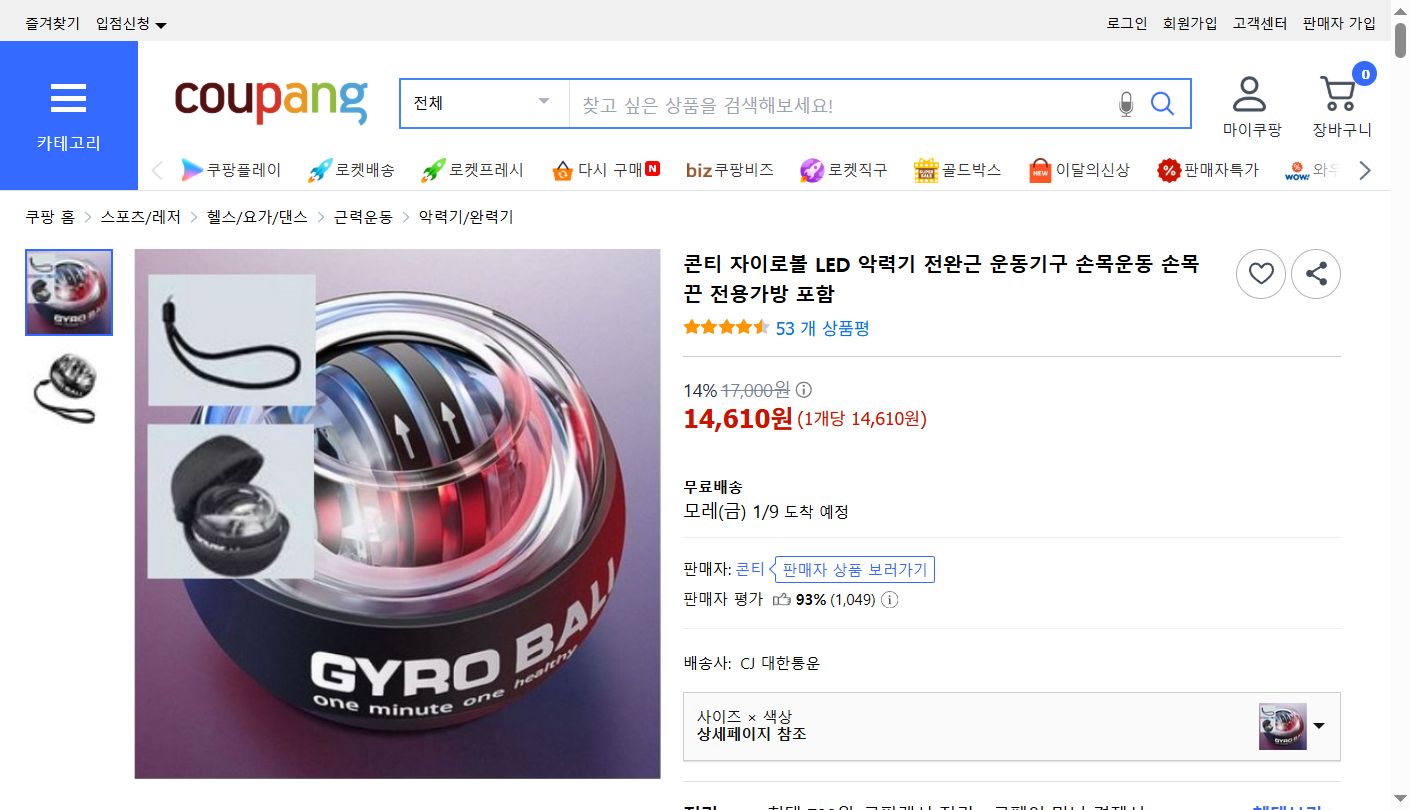Click the 판매자 상품 보러가기 button
This screenshot has width=1410, height=810.
pyautogui.click(x=854, y=569)
